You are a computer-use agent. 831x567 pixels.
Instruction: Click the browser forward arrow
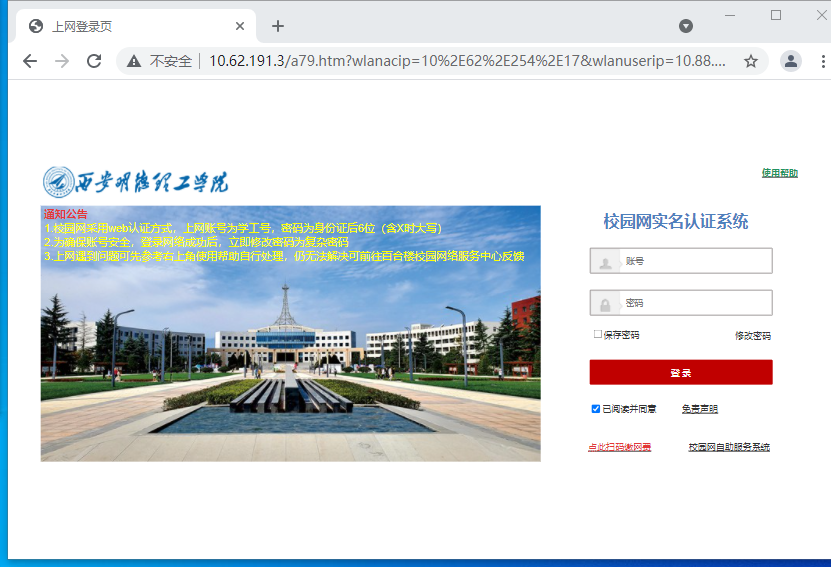click(62, 61)
